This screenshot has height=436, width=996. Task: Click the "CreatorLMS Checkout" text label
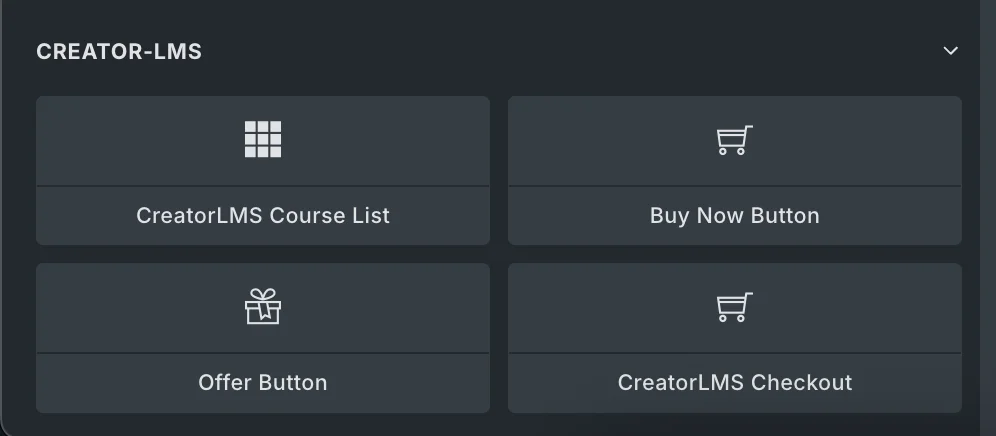pyautogui.click(x=734, y=383)
